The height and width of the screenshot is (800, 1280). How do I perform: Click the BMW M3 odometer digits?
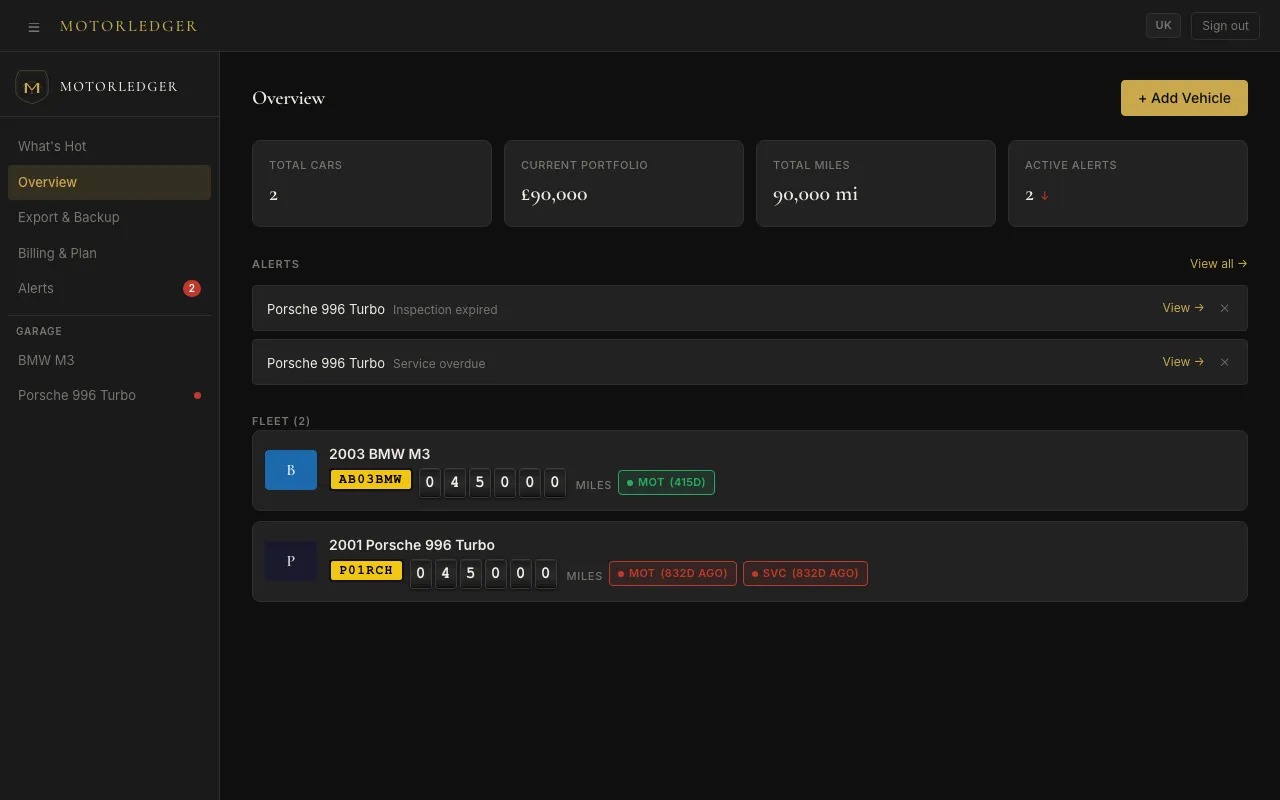492,483
